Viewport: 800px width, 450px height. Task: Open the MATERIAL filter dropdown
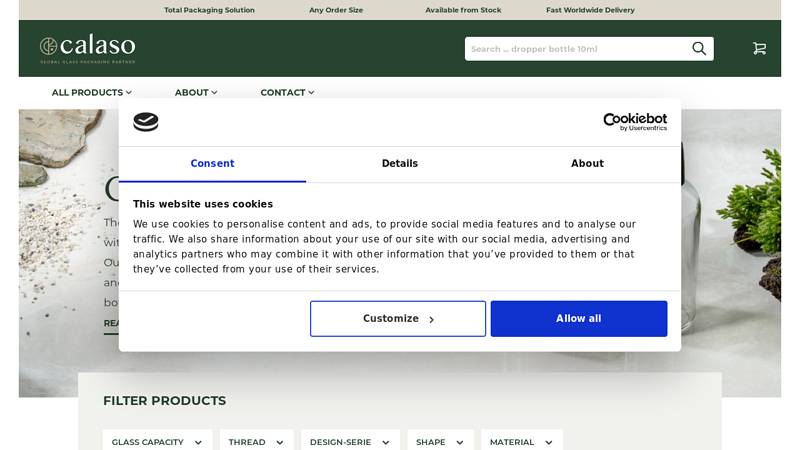pyautogui.click(x=522, y=442)
